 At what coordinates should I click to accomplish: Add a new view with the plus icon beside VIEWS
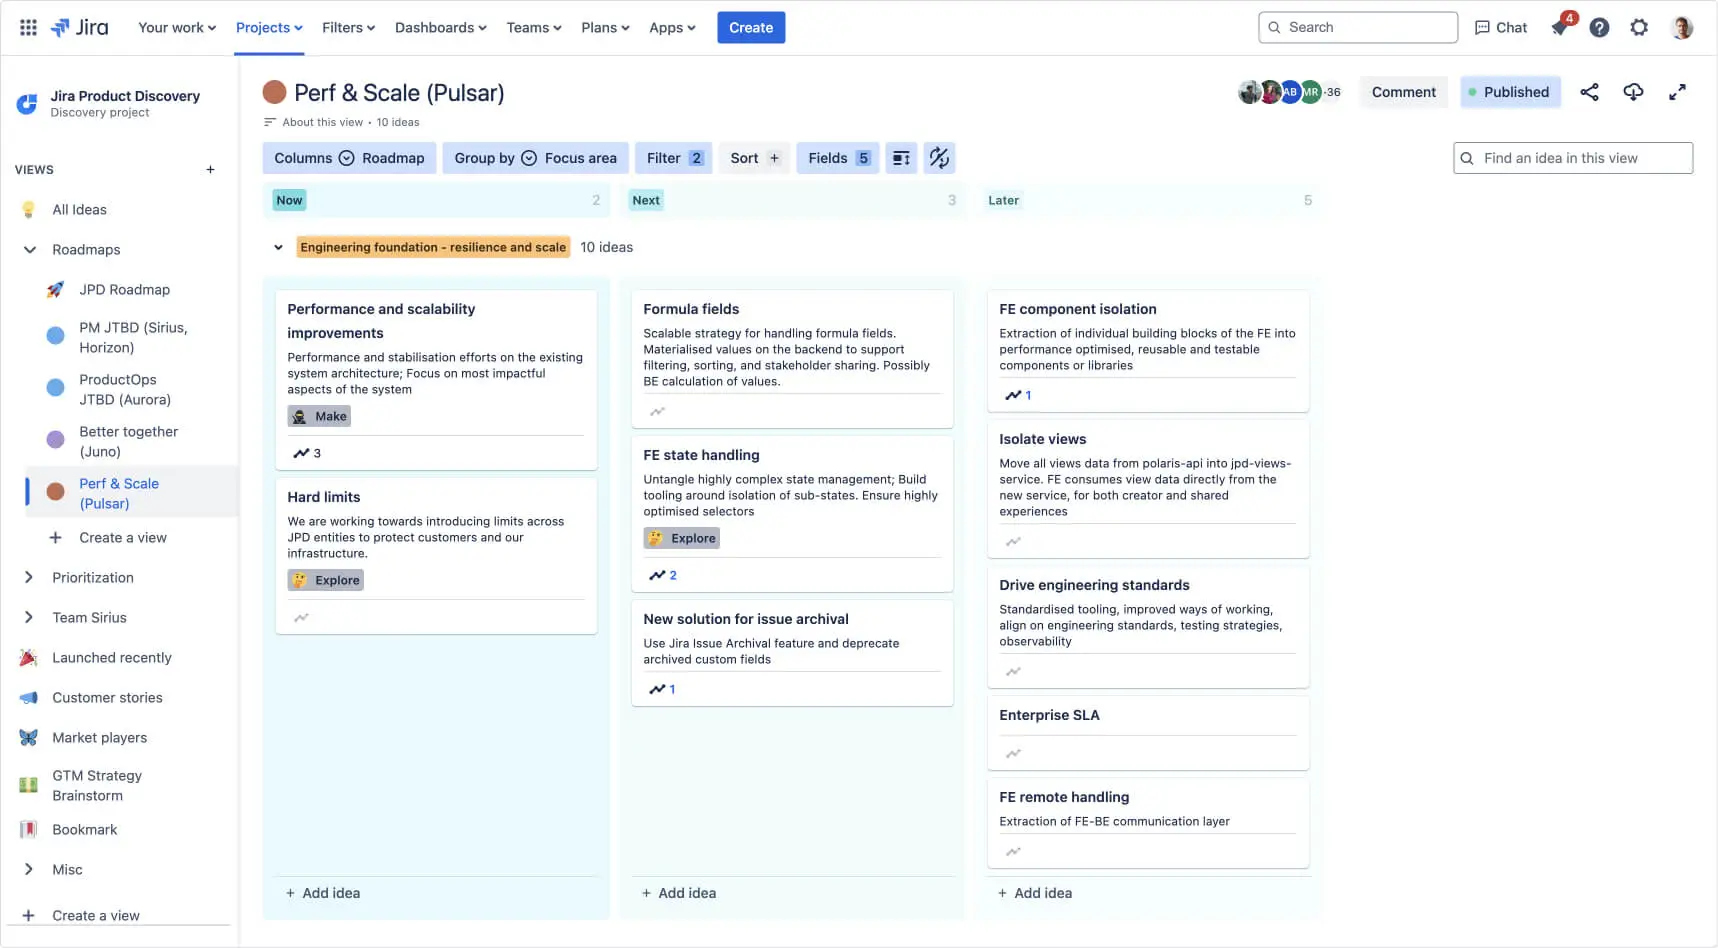[210, 170]
